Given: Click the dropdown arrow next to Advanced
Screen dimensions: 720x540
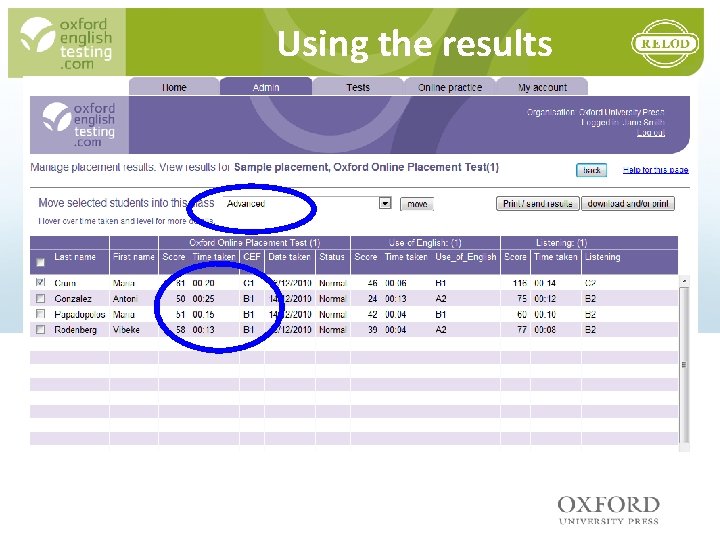Looking at the screenshot, I should point(385,203).
